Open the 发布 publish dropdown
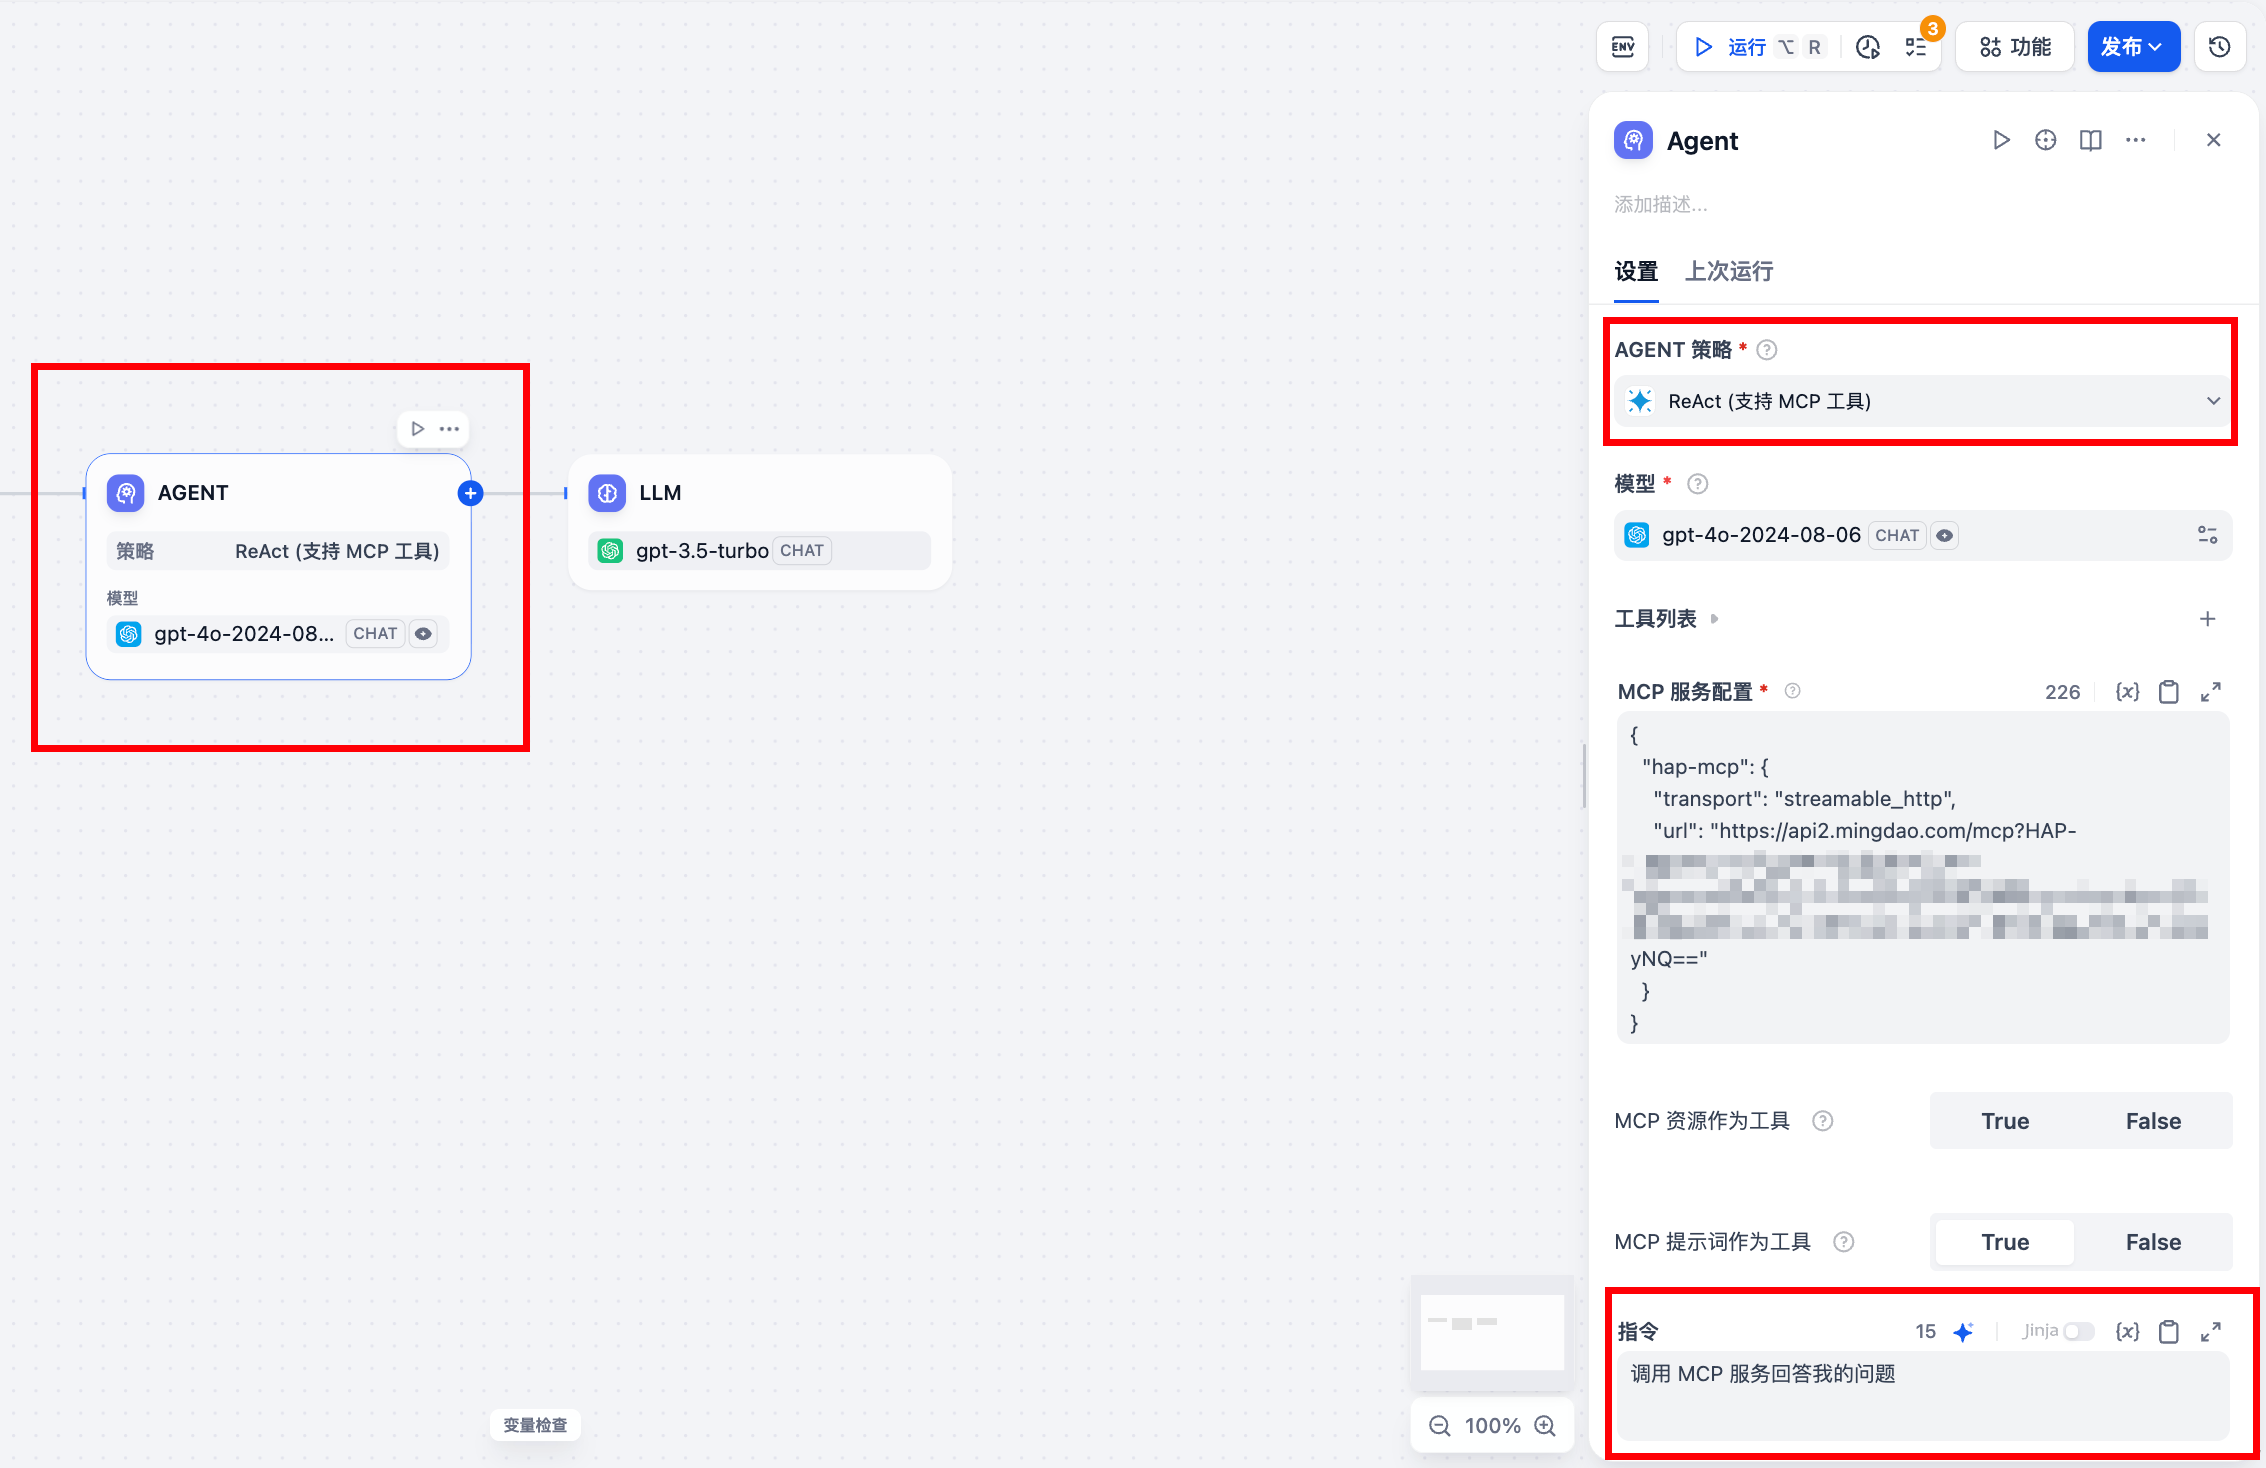The width and height of the screenshot is (2266, 1468). 2132,47
